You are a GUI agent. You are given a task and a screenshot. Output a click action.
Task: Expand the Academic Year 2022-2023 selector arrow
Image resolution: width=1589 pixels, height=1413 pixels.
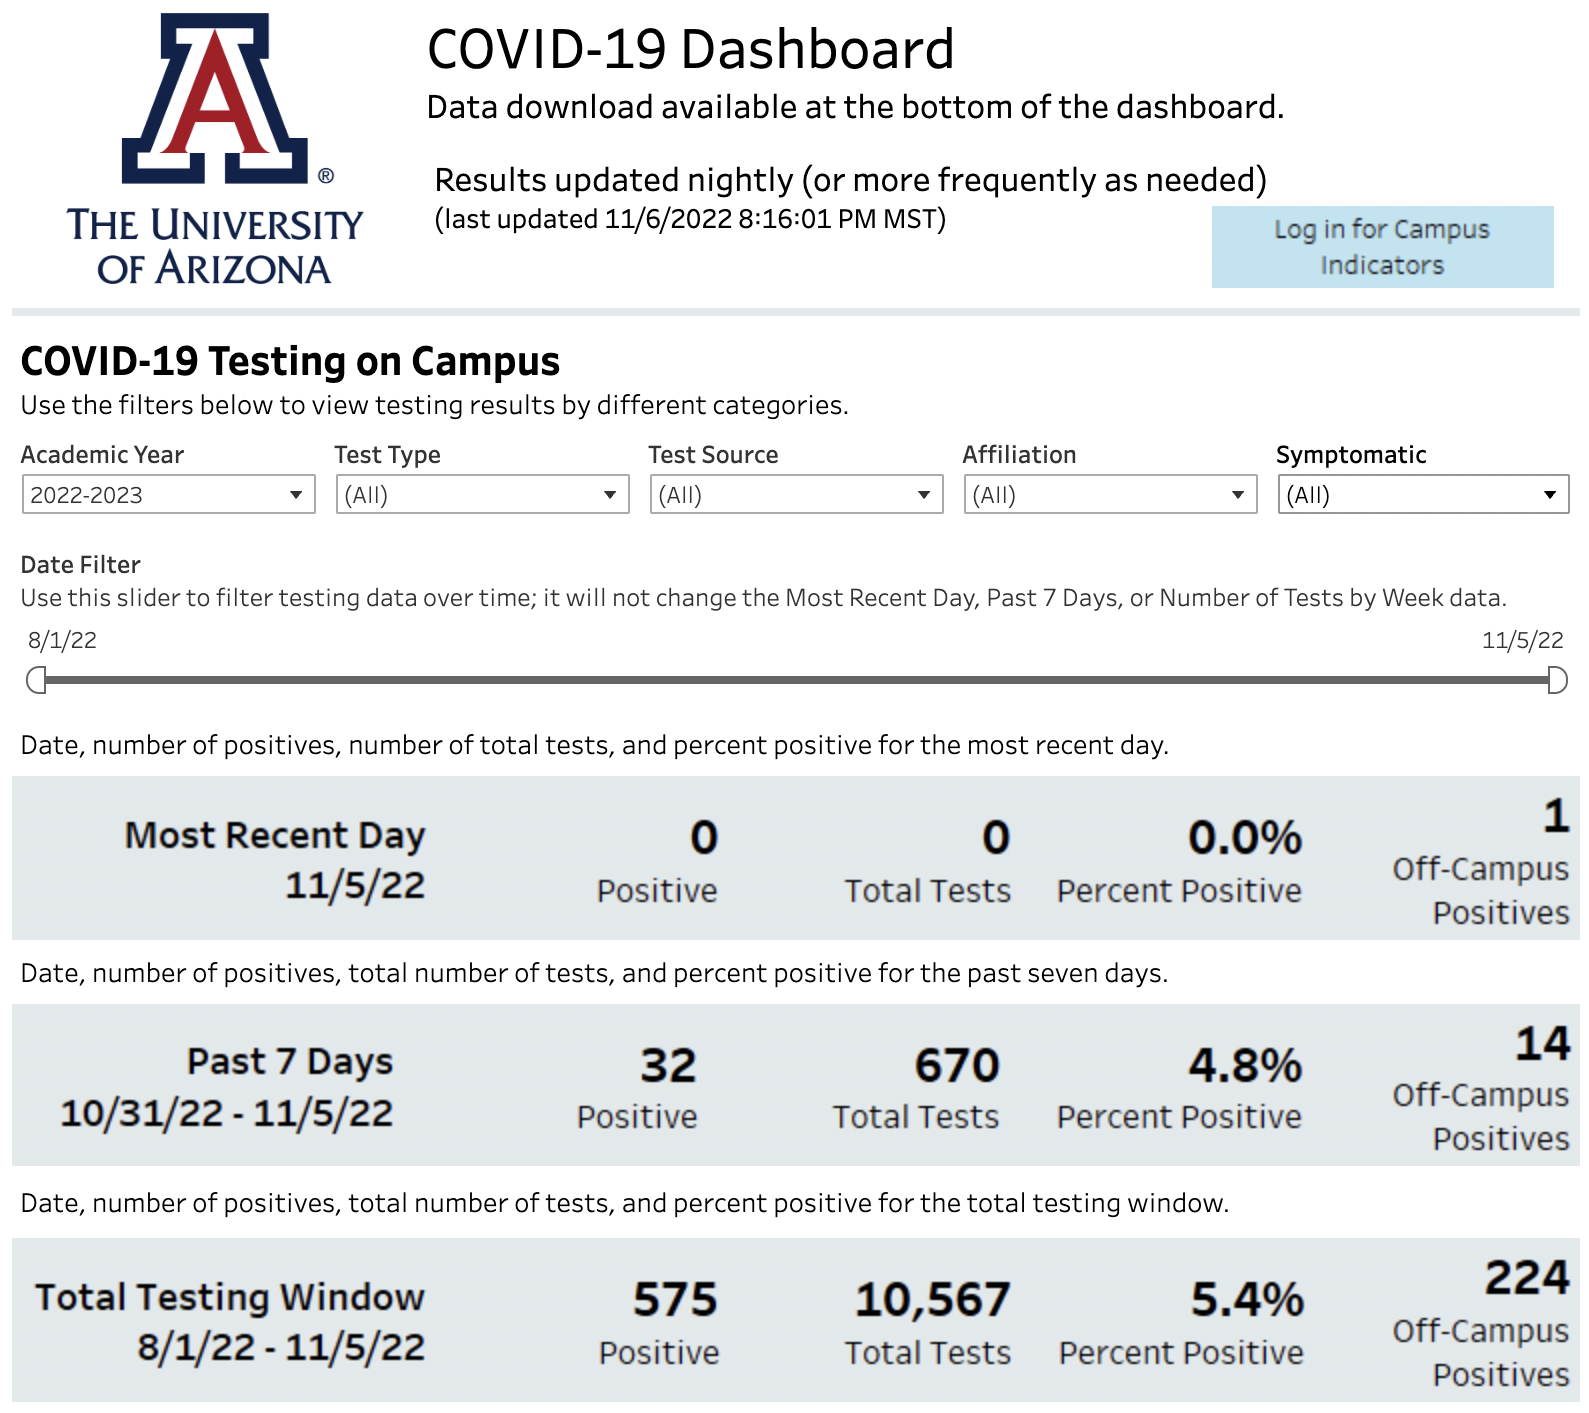296,494
